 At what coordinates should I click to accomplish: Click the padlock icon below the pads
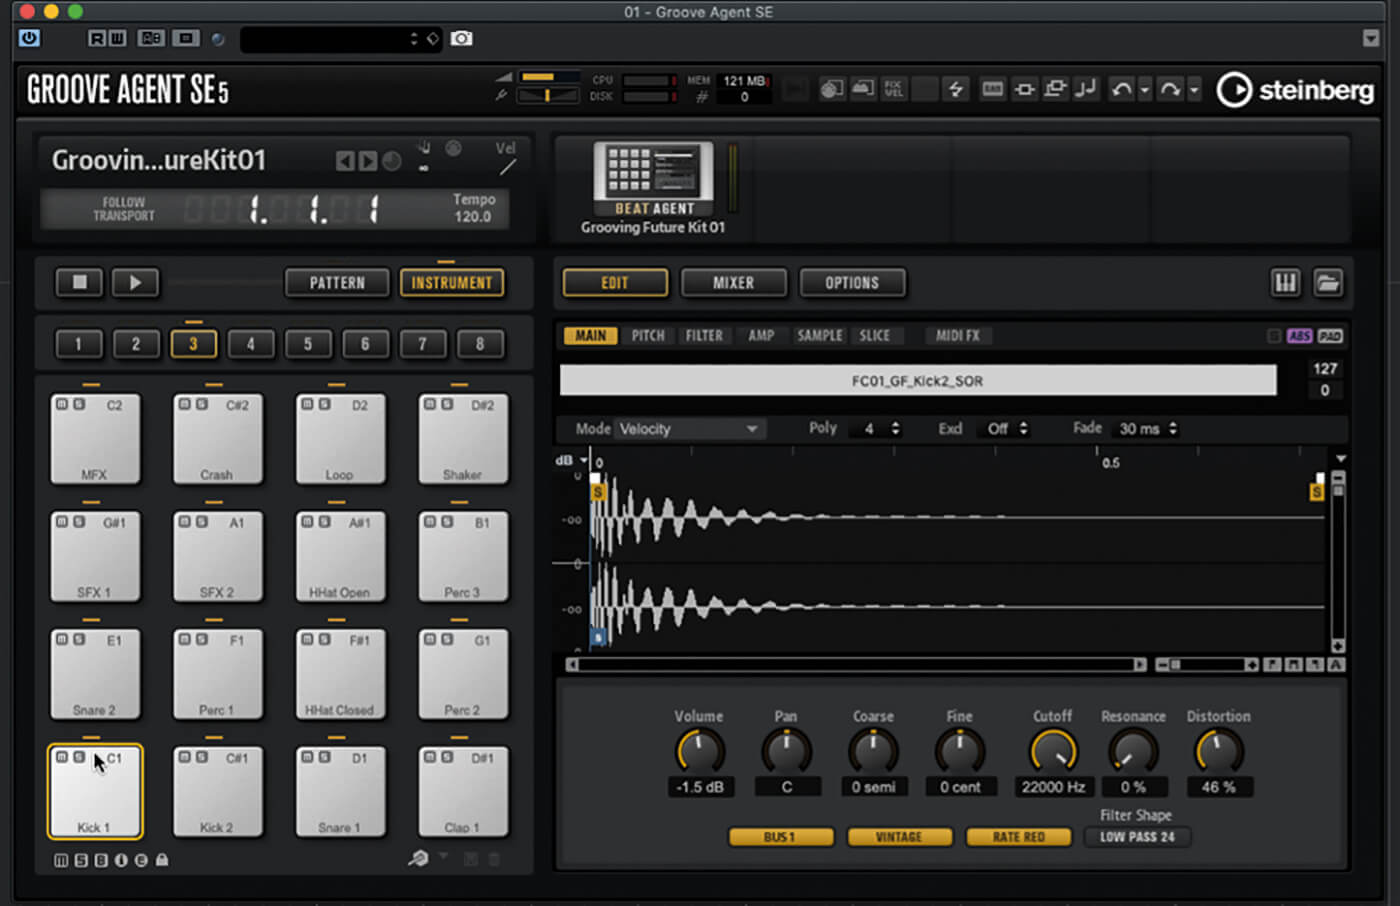point(162,860)
